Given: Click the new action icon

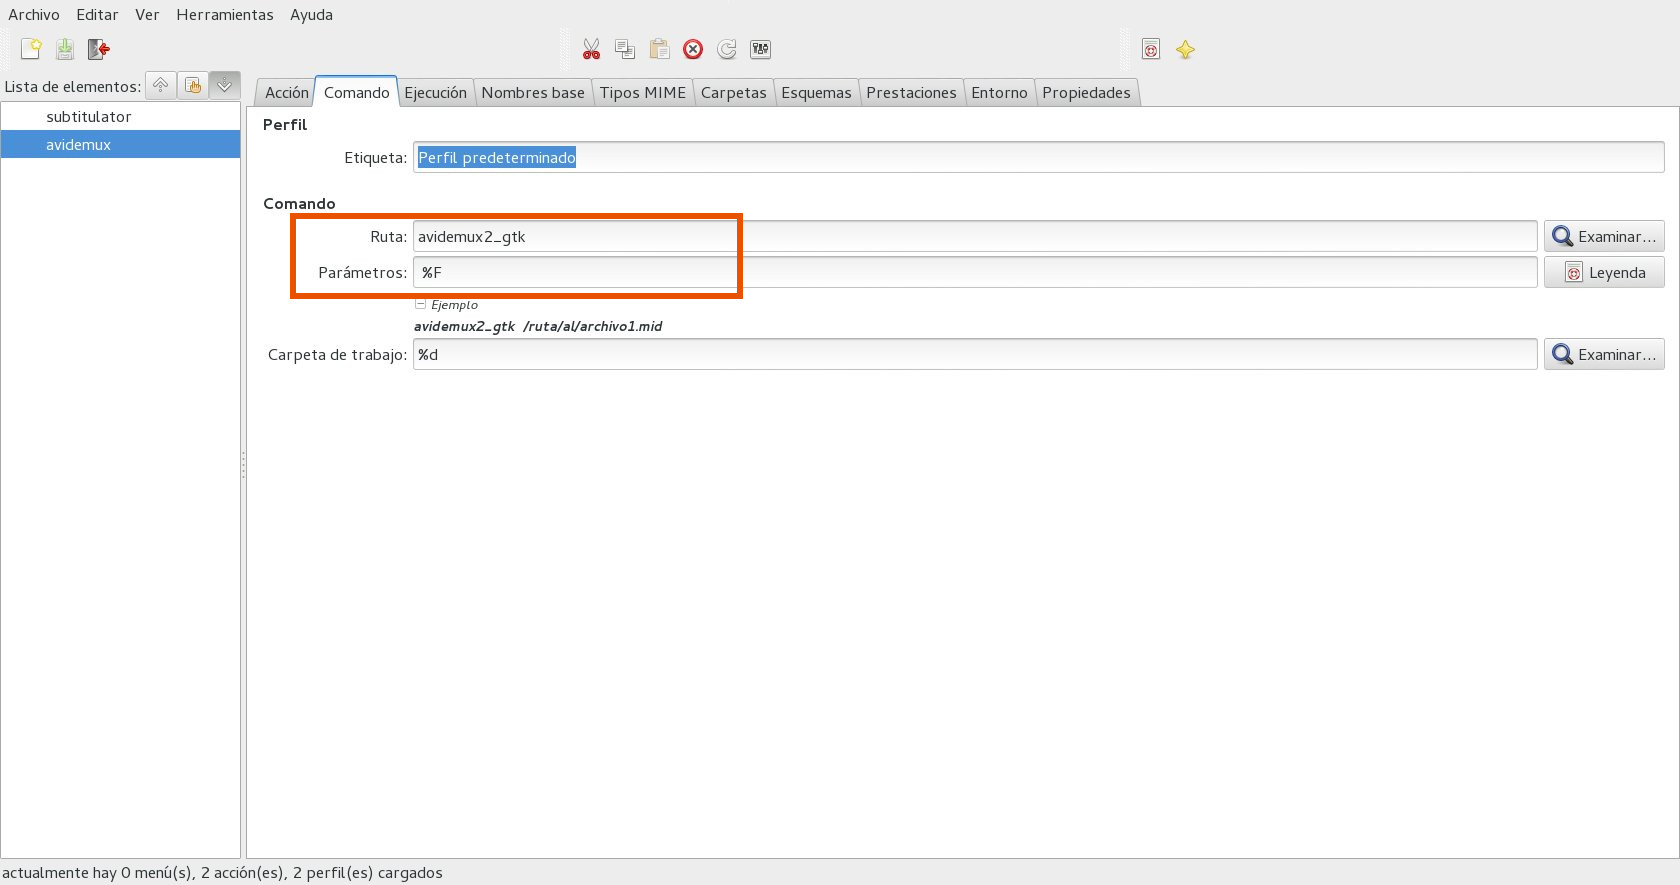Looking at the screenshot, I should pyautogui.click(x=31, y=49).
